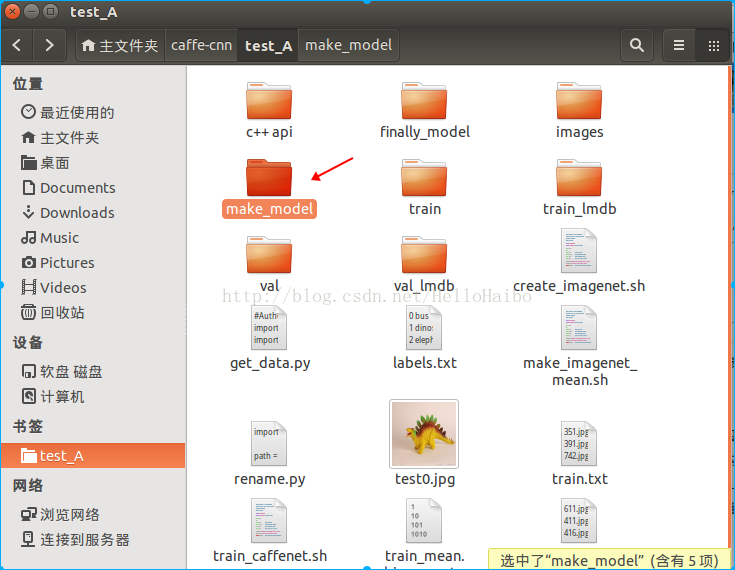The height and width of the screenshot is (570, 735).
Task: Open the images folder
Action: 579,101
